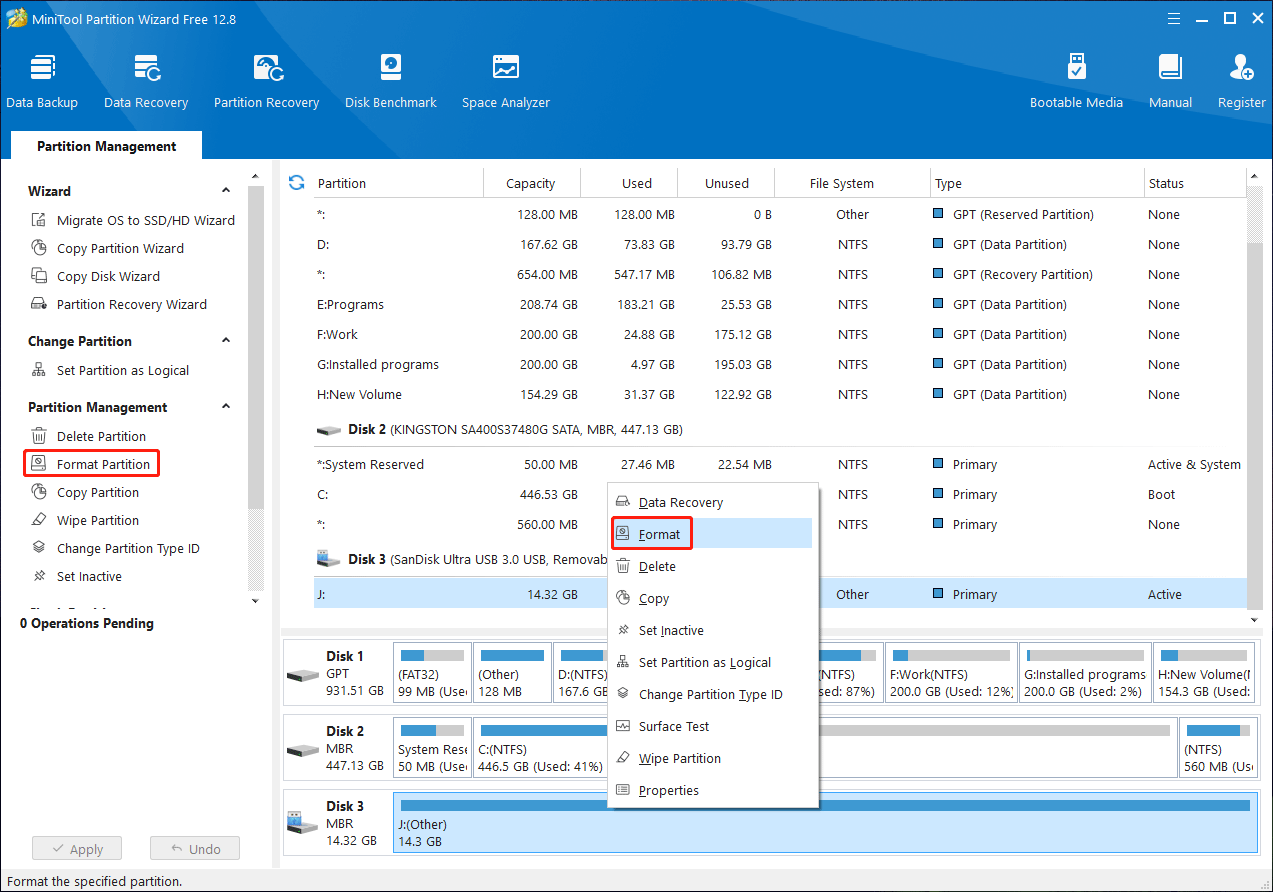Click the Apply button
Screen dimensions: 1273x892
point(76,849)
